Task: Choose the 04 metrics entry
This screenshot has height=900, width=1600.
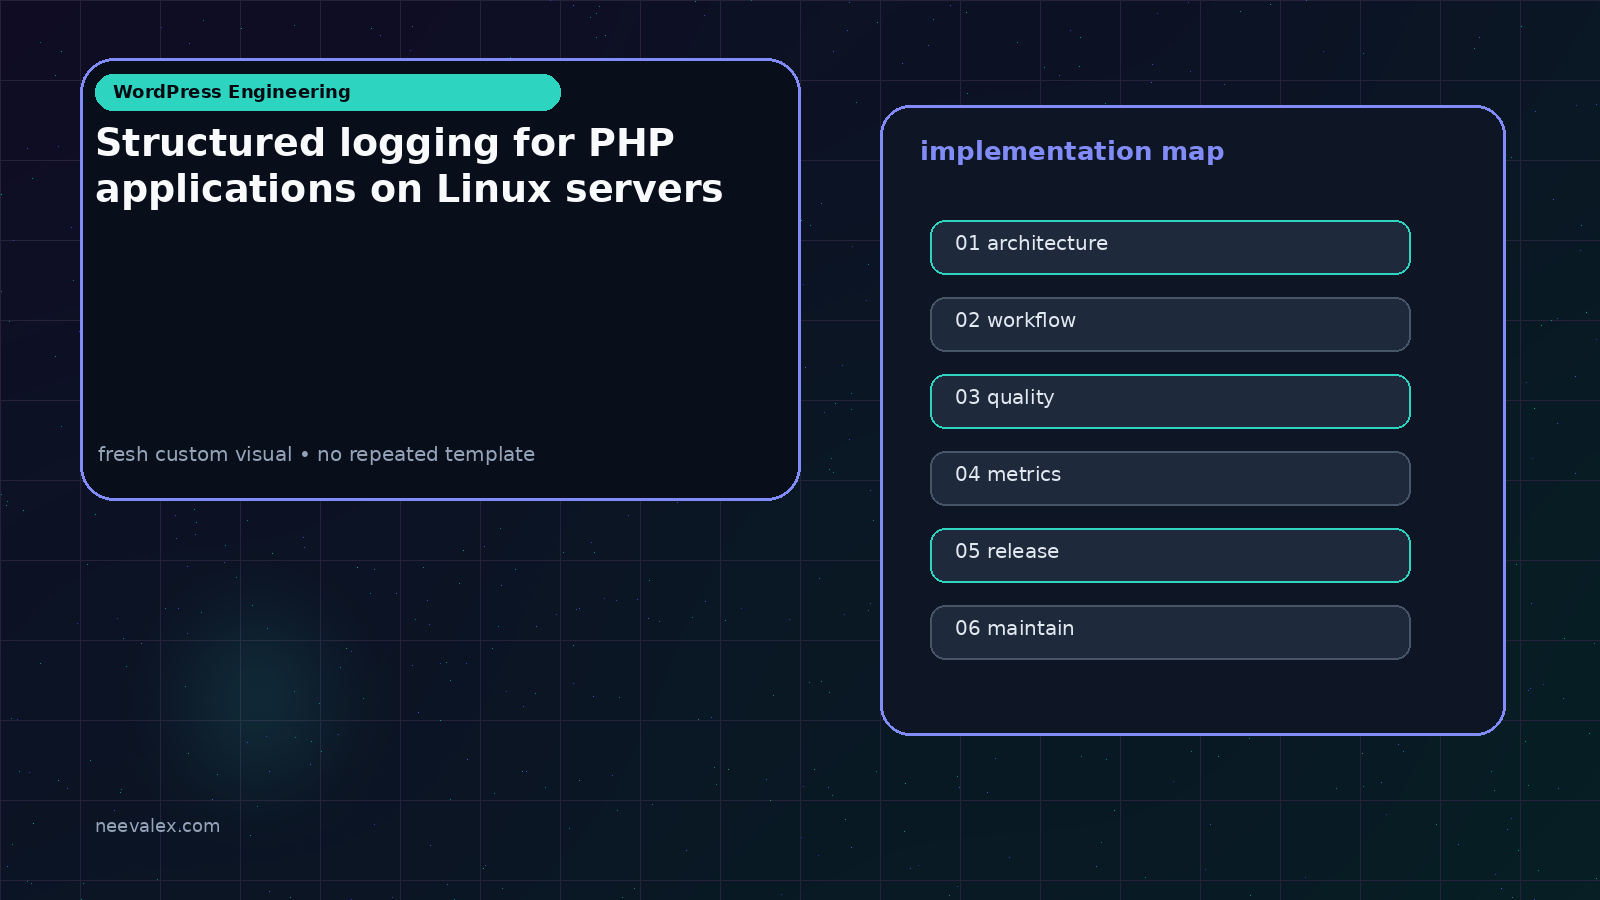Action: (1170, 478)
